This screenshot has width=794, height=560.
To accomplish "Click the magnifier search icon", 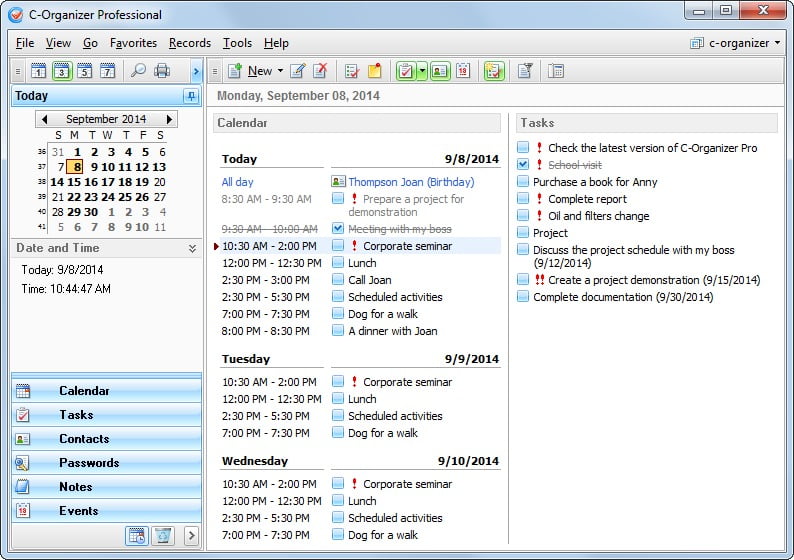I will click(x=138, y=70).
